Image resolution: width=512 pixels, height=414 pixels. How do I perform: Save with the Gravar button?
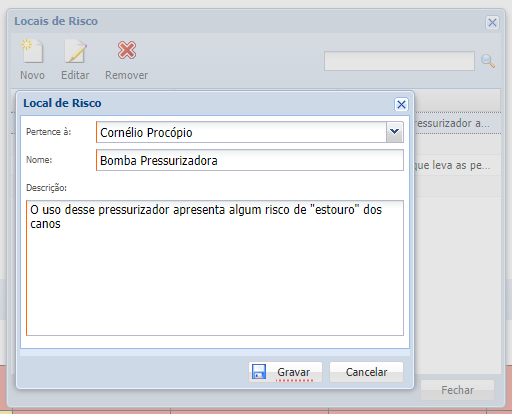click(x=285, y=372)
